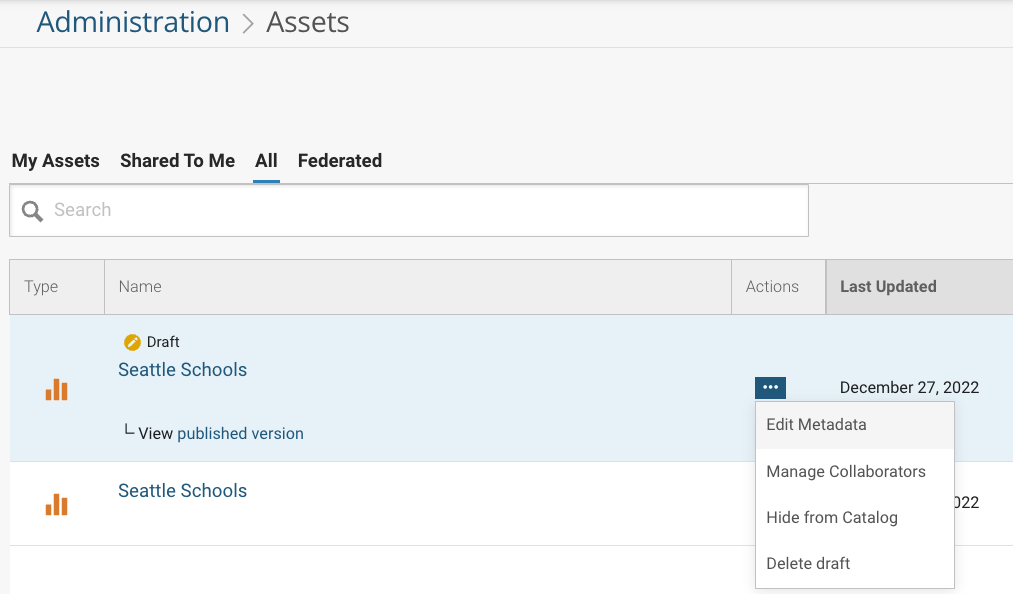Switch to the Shared To Me tab
Image resolution: width=1013 pixels, height=594 pixels.
(x=178, y=160)
